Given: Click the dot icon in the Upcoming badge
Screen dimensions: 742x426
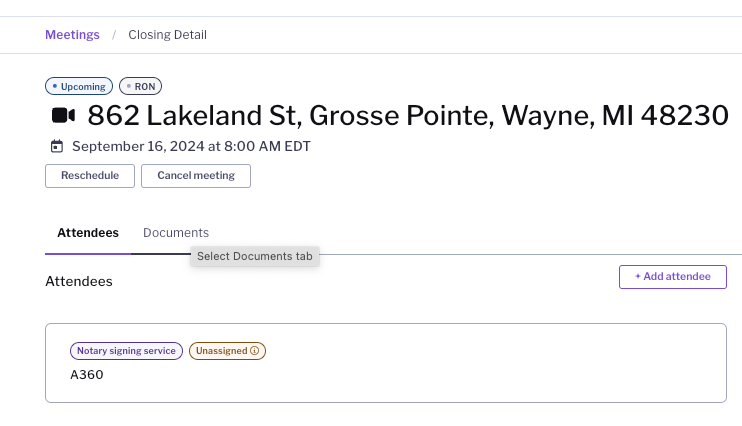Looking at the screenshot, I should (x=54, y=87).
